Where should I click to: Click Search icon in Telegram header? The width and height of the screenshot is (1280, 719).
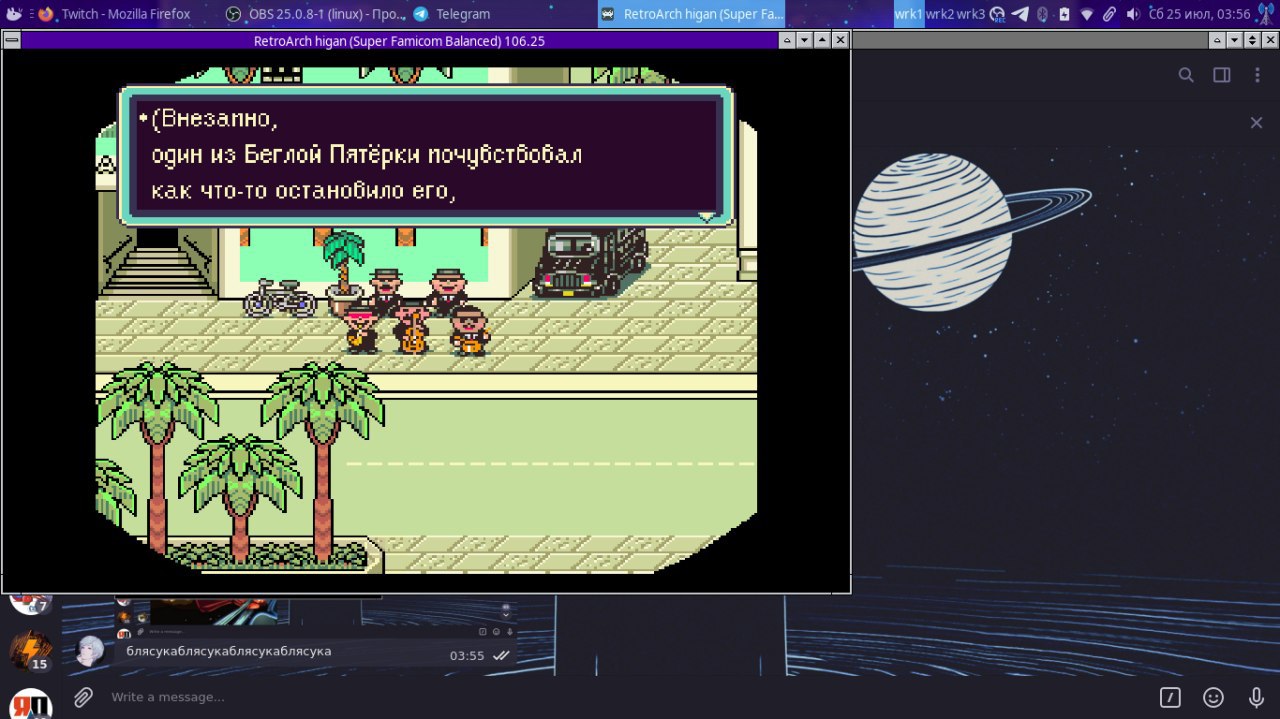point(1186,75)
